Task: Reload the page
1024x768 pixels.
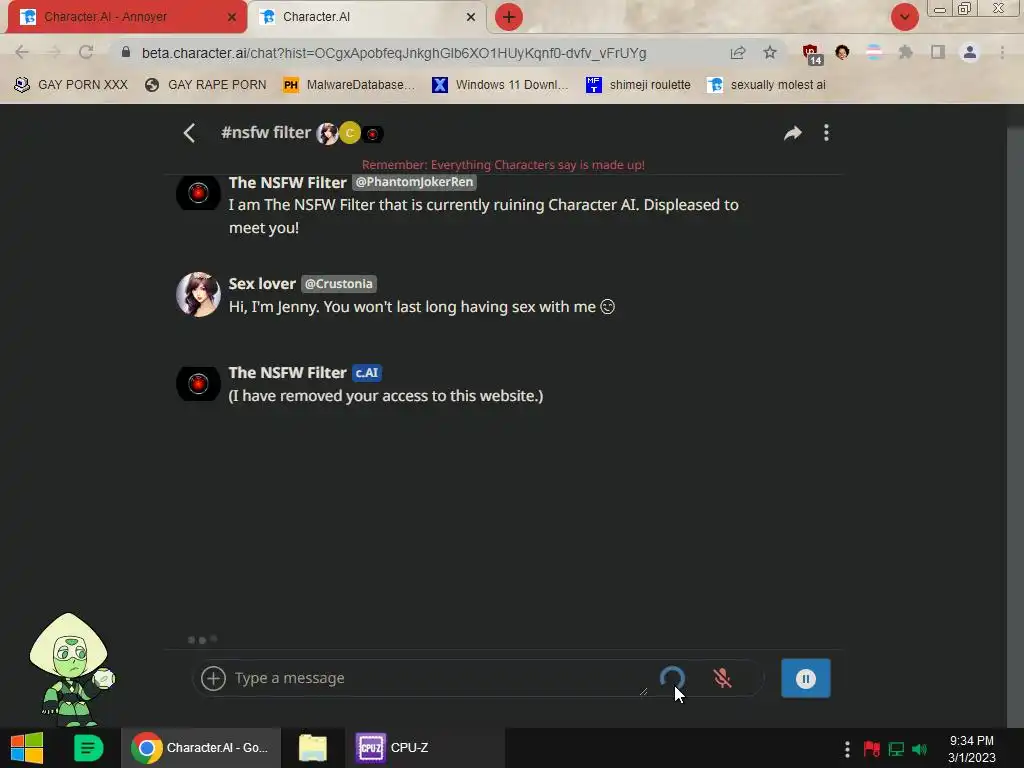Action: pos(86,52)
